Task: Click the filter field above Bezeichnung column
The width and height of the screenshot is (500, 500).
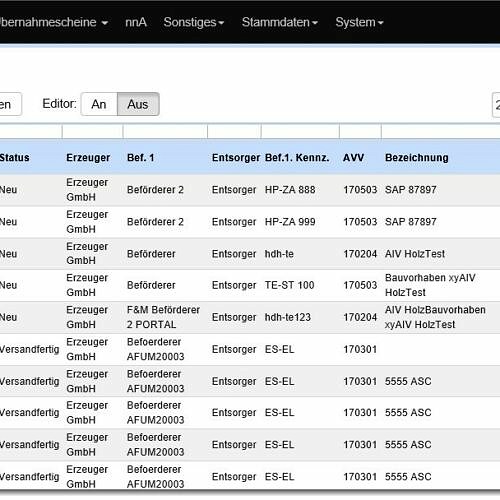Action: [441, 131]
